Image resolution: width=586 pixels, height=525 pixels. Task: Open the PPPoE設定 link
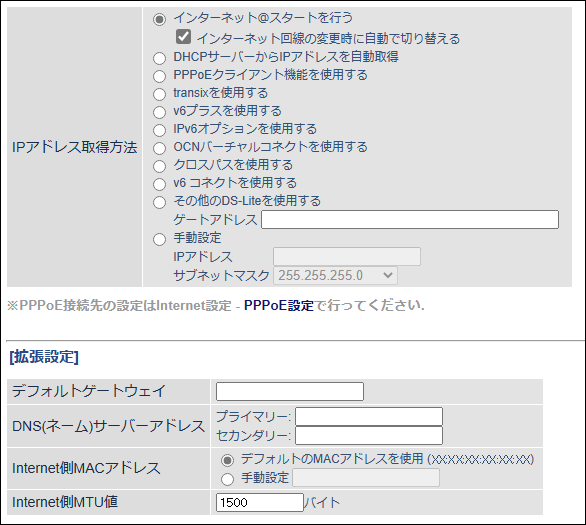coord(279,306)
